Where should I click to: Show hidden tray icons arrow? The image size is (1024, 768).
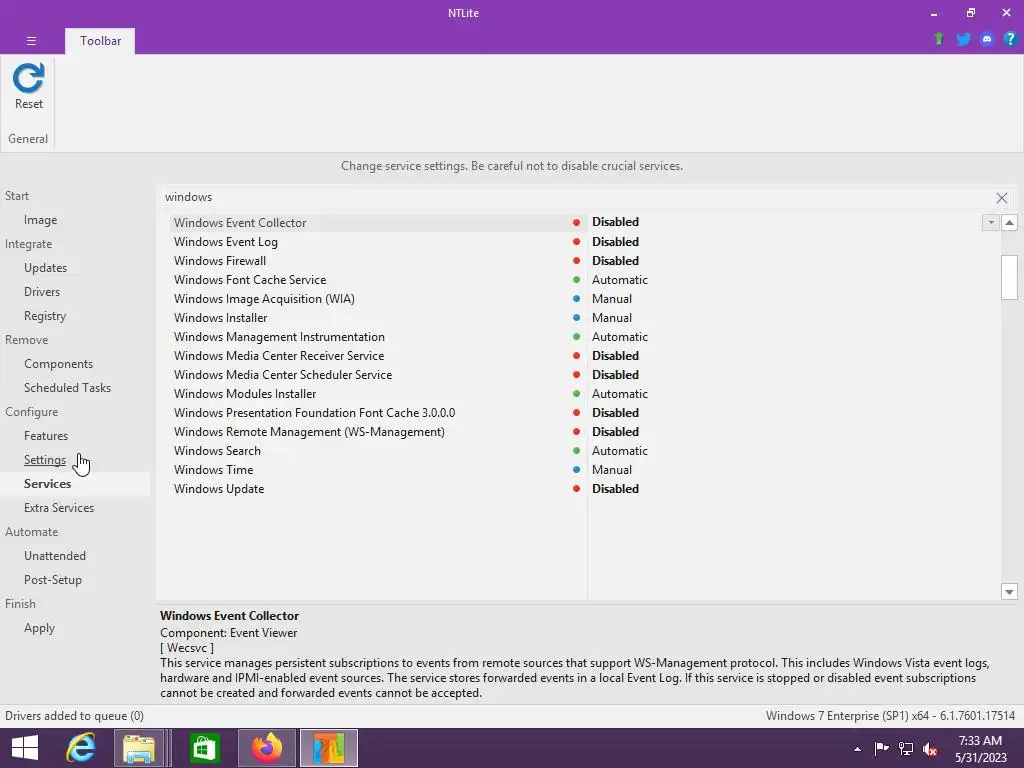(x=857, y=749)
